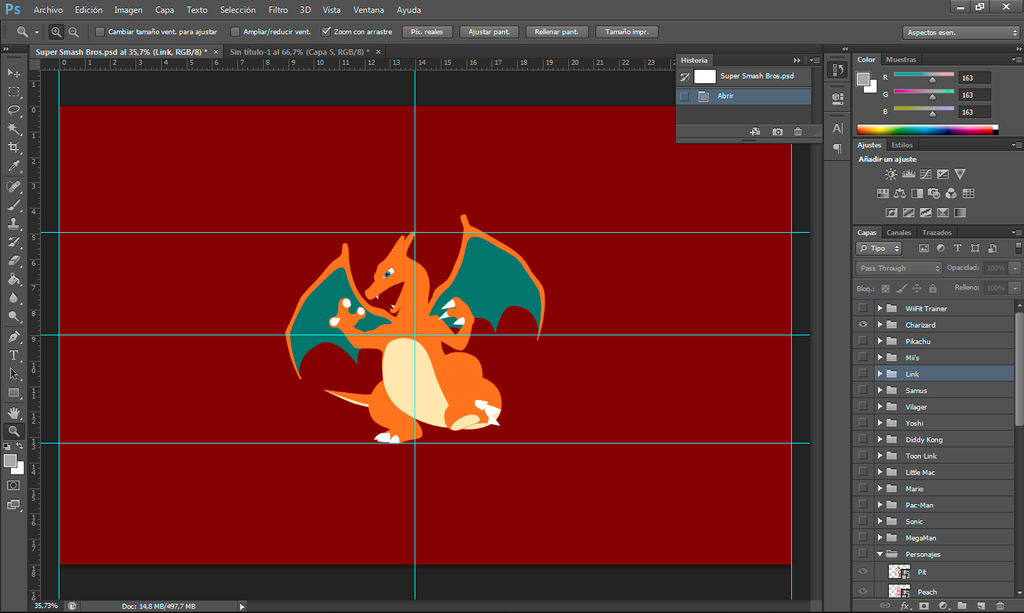Add a Levels adjustment
This screenshot has height=613, width=1024.
click(908, 174)
